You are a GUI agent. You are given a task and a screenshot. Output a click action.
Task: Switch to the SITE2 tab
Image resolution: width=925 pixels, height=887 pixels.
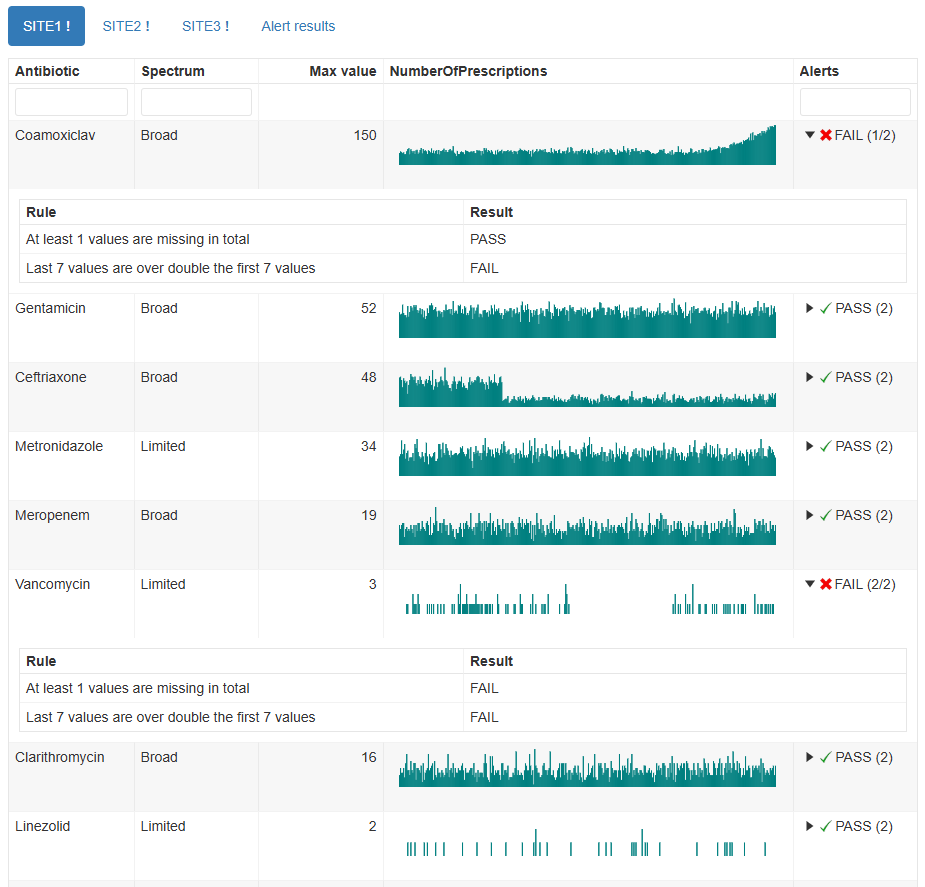click(x=126, y=26)
